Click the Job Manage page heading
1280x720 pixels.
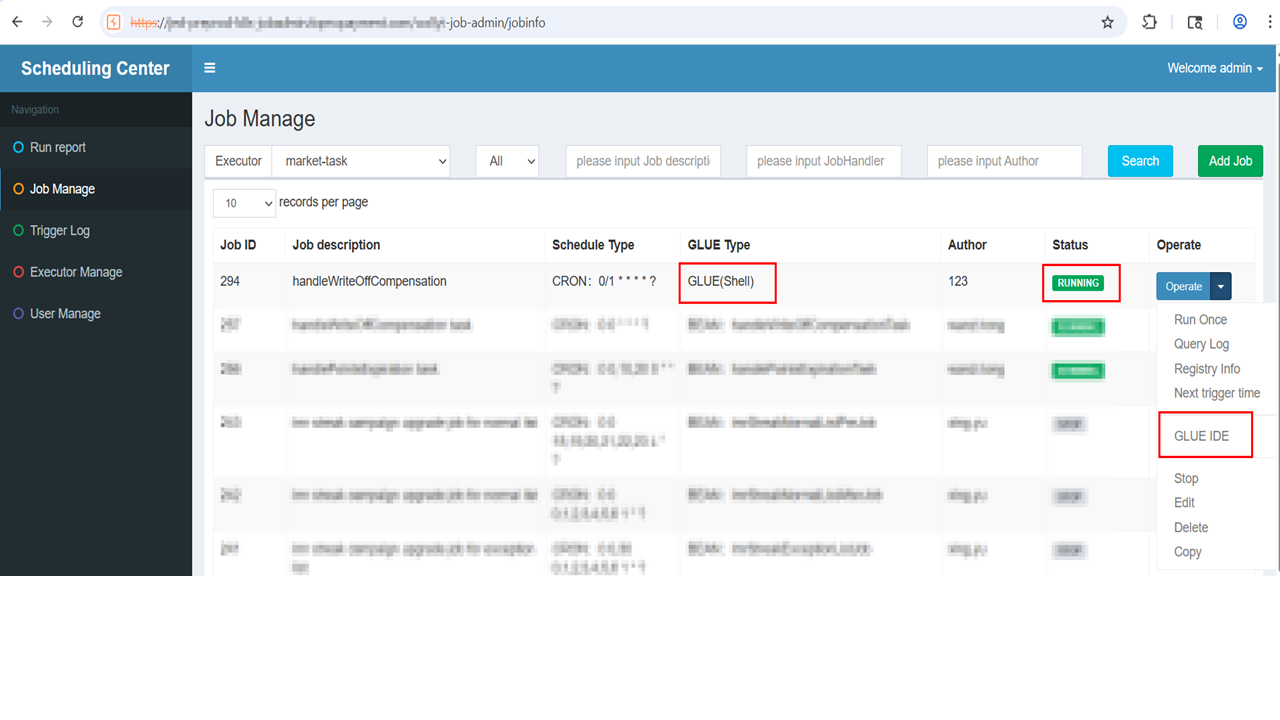pyautogui.click(x=260, y=119)
